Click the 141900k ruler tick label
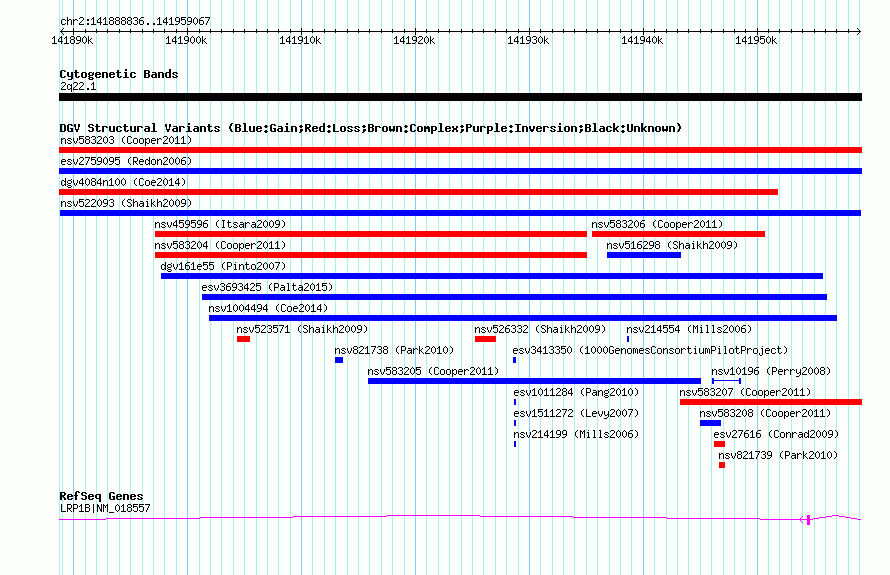Screen dimensions: 890x575 [x=186, y=40]
